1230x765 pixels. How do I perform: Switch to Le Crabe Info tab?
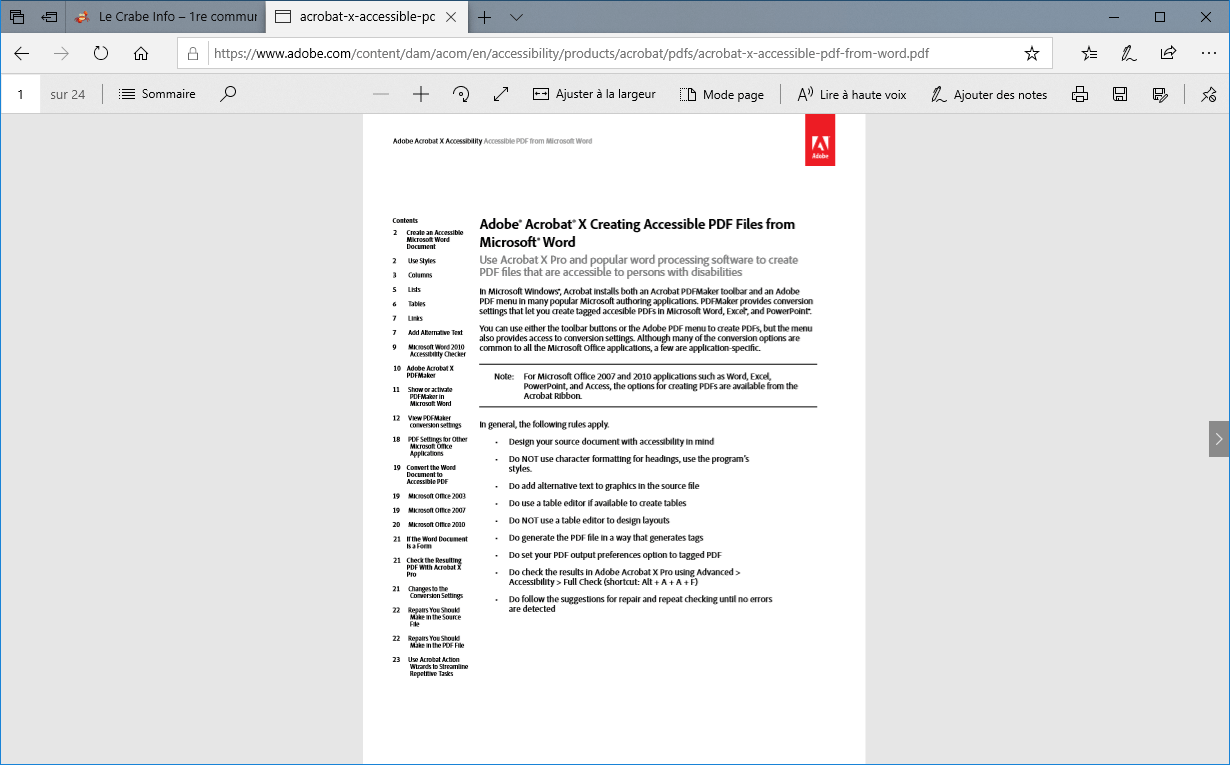166,17
